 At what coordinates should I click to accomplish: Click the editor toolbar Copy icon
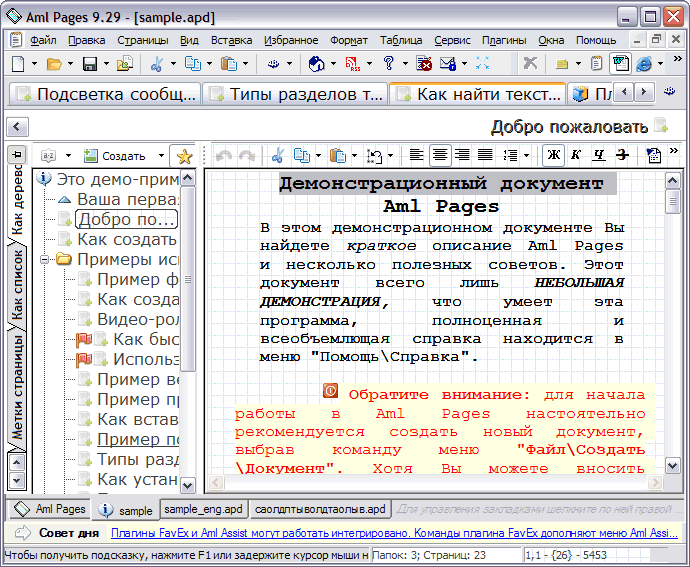[302, 155]
